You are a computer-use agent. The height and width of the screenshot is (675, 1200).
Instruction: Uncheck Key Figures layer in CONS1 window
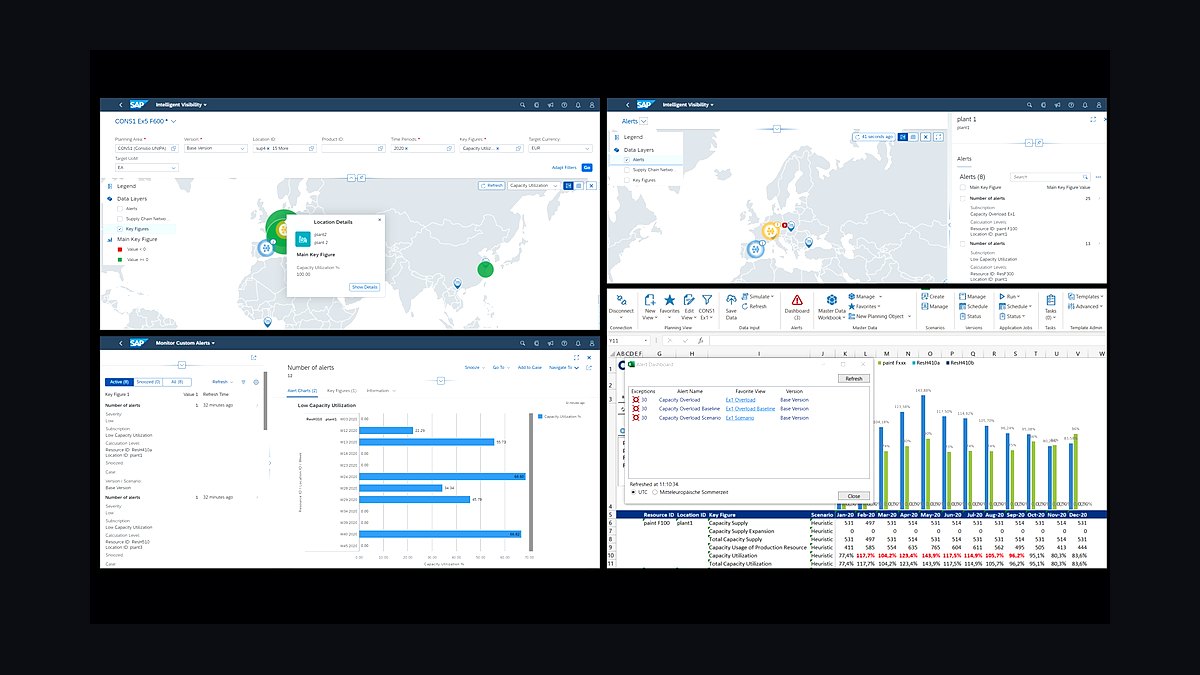click(x=121, y=229)
